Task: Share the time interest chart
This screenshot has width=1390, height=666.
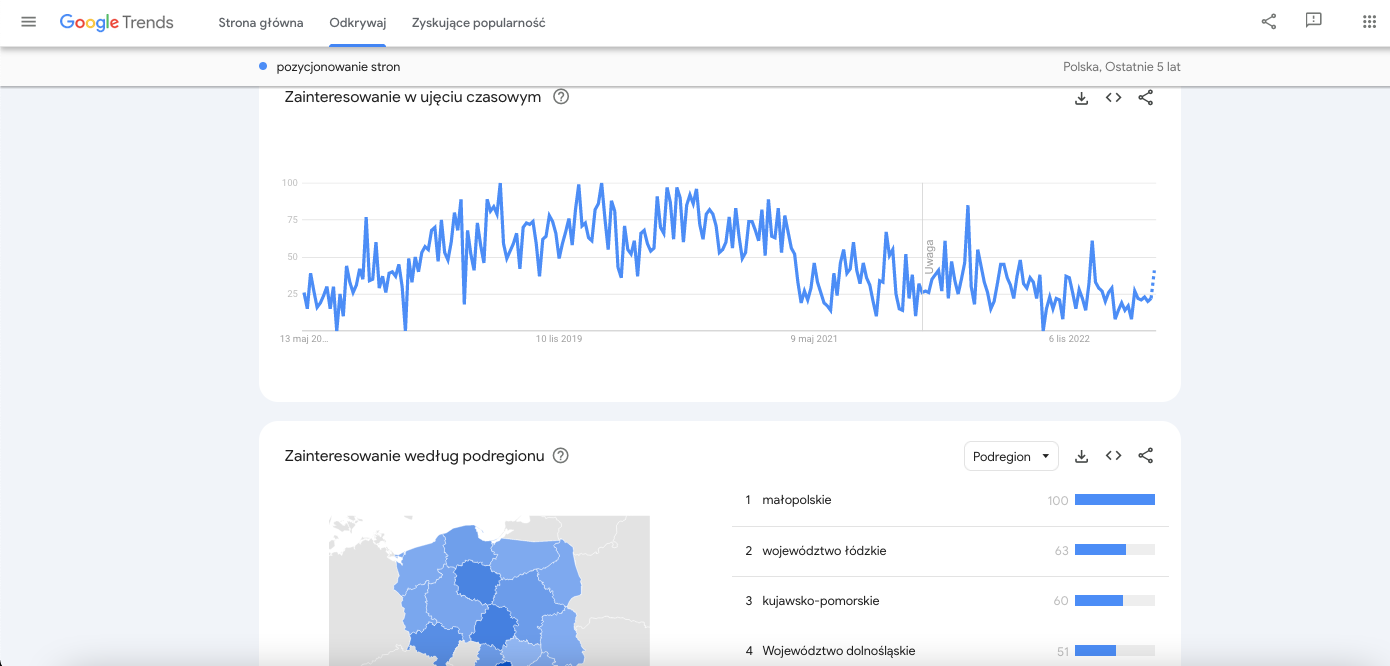Action: pyautogui.click(x=1146, y=98)
